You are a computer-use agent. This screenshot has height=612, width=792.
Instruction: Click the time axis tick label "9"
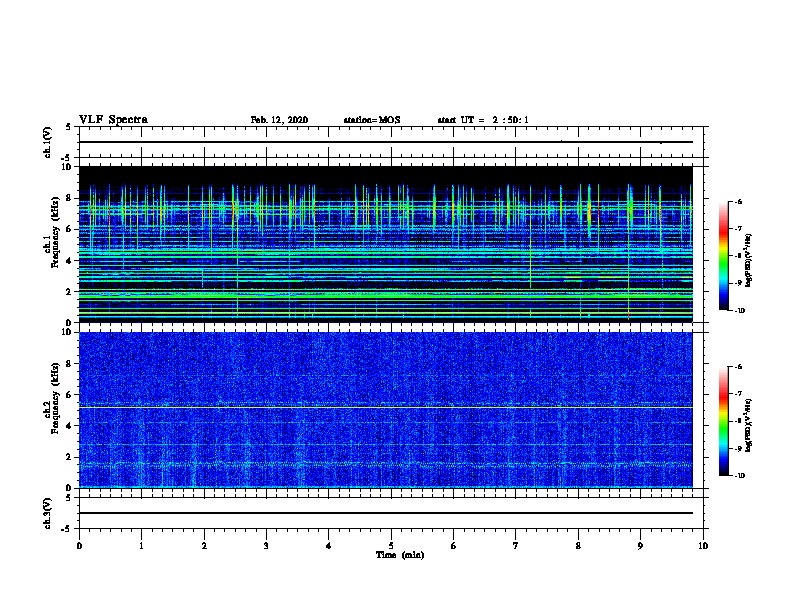(x=640, y=546)
